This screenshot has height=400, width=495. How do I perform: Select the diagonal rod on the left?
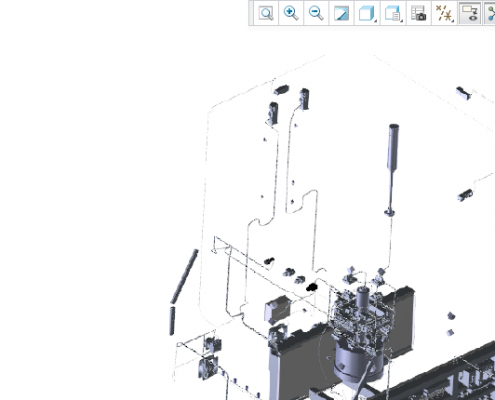coord(184,277)
